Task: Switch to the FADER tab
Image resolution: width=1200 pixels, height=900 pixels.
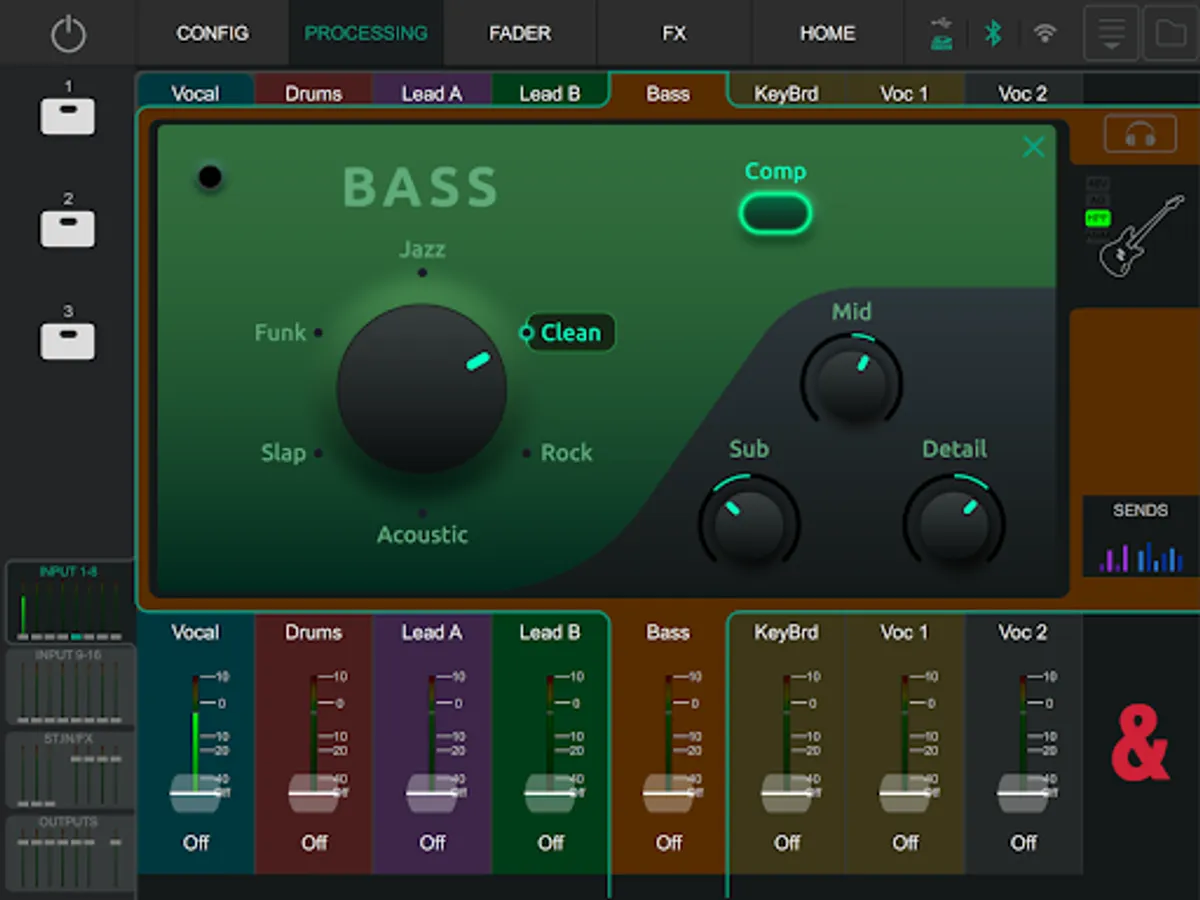Action: click(520, 33)
